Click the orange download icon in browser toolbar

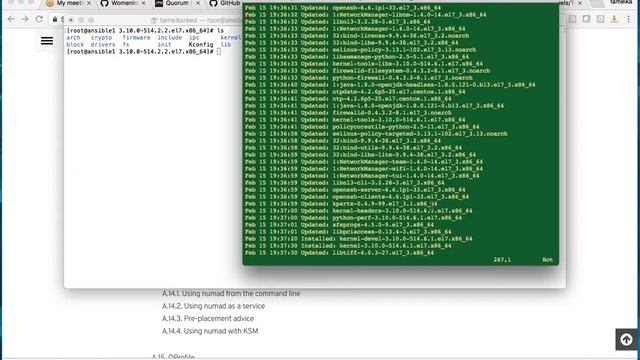click(x=614, y=19)
